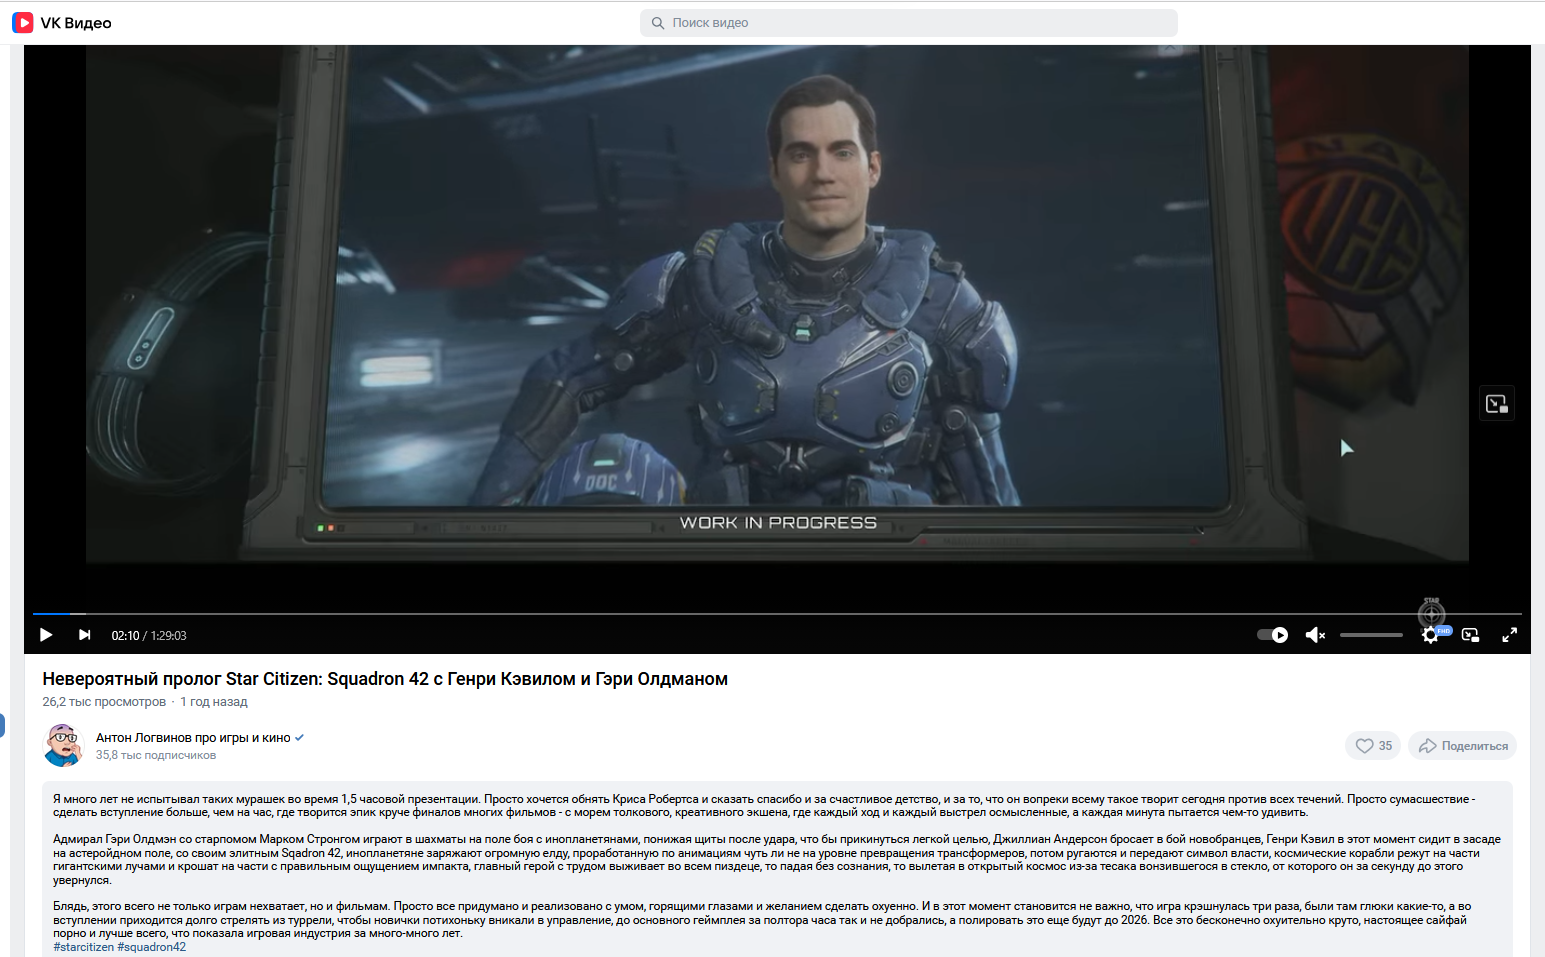Adjust the player volume slider
This screenshot has width=1545, height=957.
[1371, 635]
